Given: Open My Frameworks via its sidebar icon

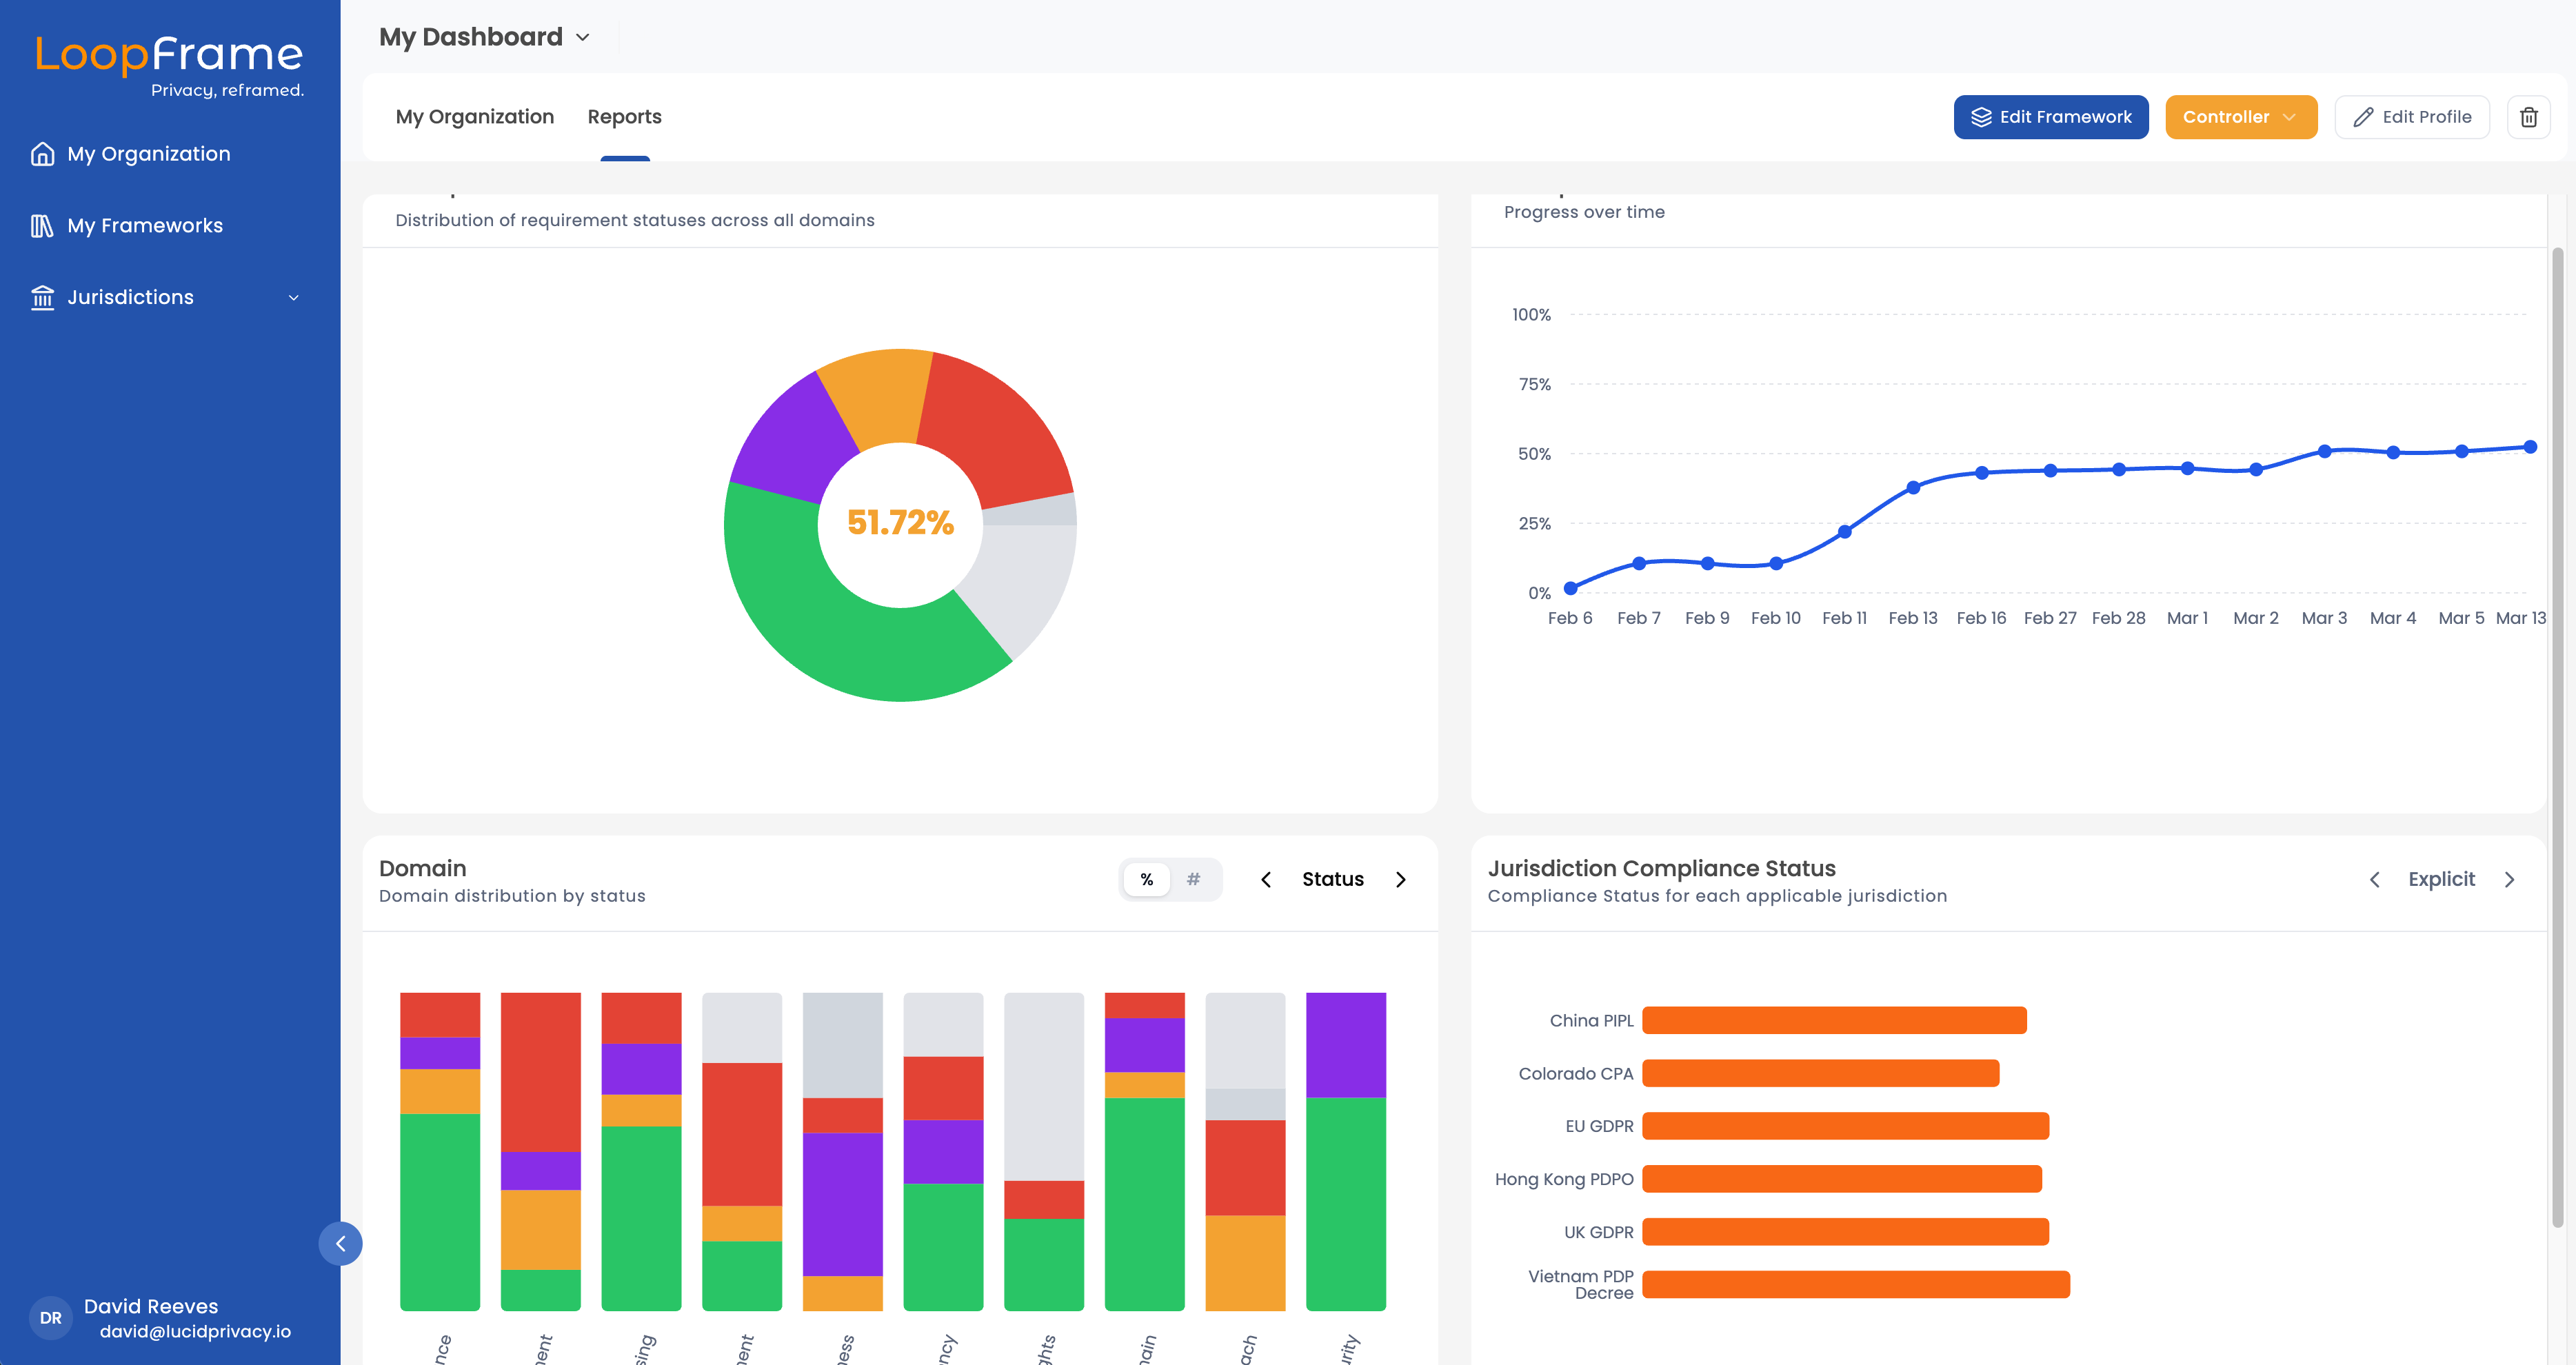Looking at the screenshot, I should coord(42,225).
